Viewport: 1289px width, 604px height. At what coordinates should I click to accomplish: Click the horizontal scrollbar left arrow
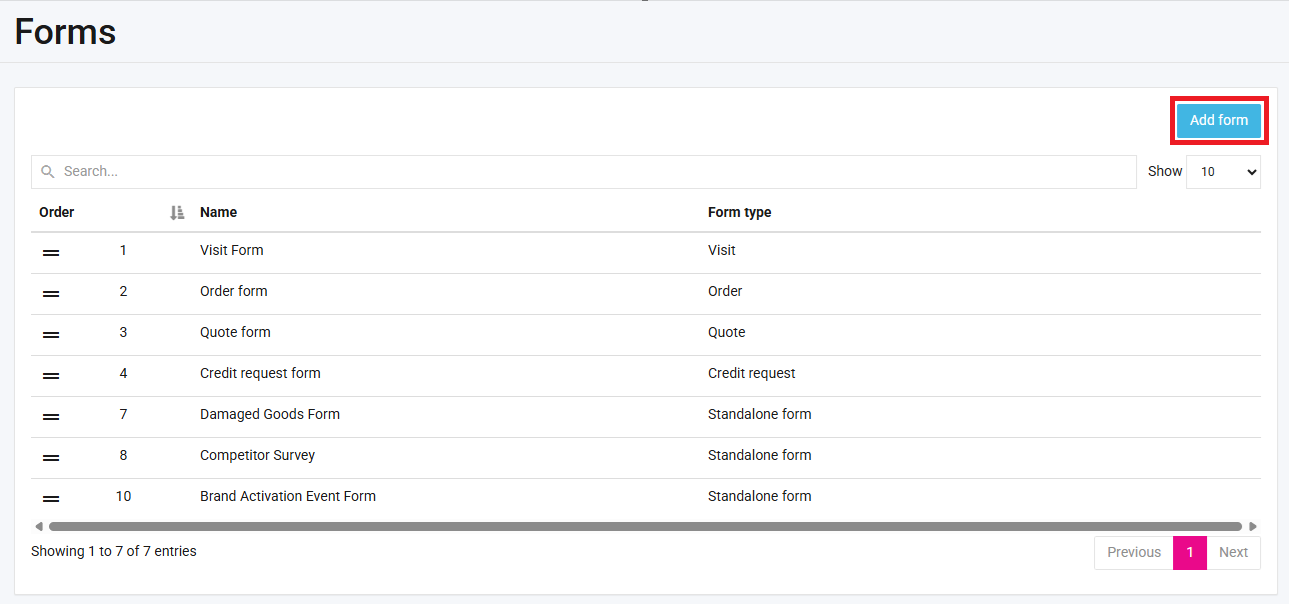(39, 526)
